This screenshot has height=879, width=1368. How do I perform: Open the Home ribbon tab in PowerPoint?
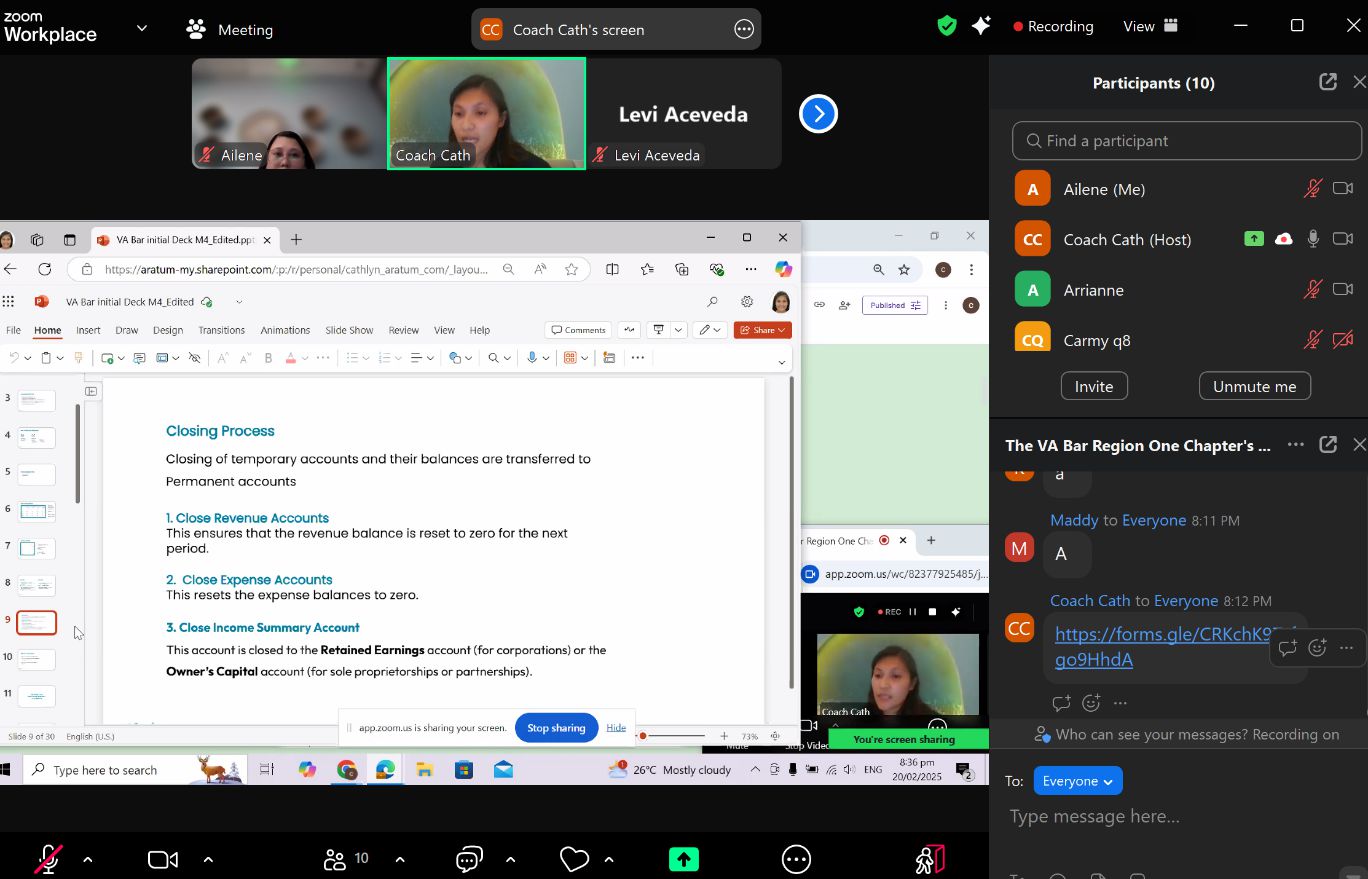click(x=47, y=330)
